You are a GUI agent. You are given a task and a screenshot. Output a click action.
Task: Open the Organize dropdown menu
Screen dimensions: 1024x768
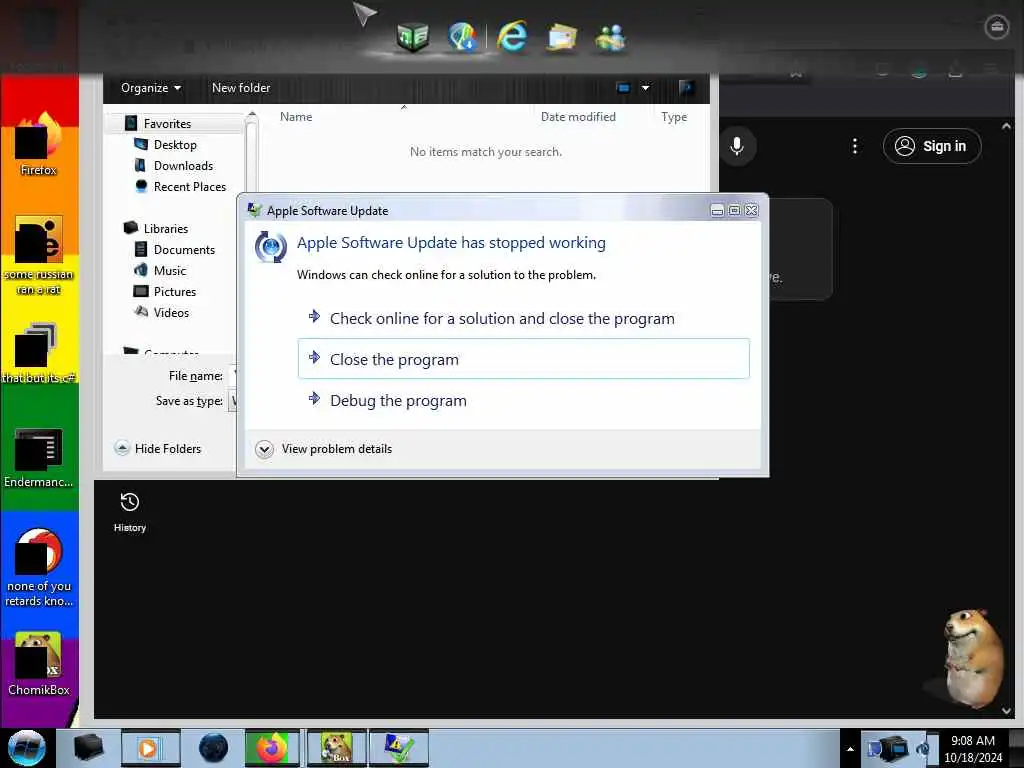coord(151,88)
